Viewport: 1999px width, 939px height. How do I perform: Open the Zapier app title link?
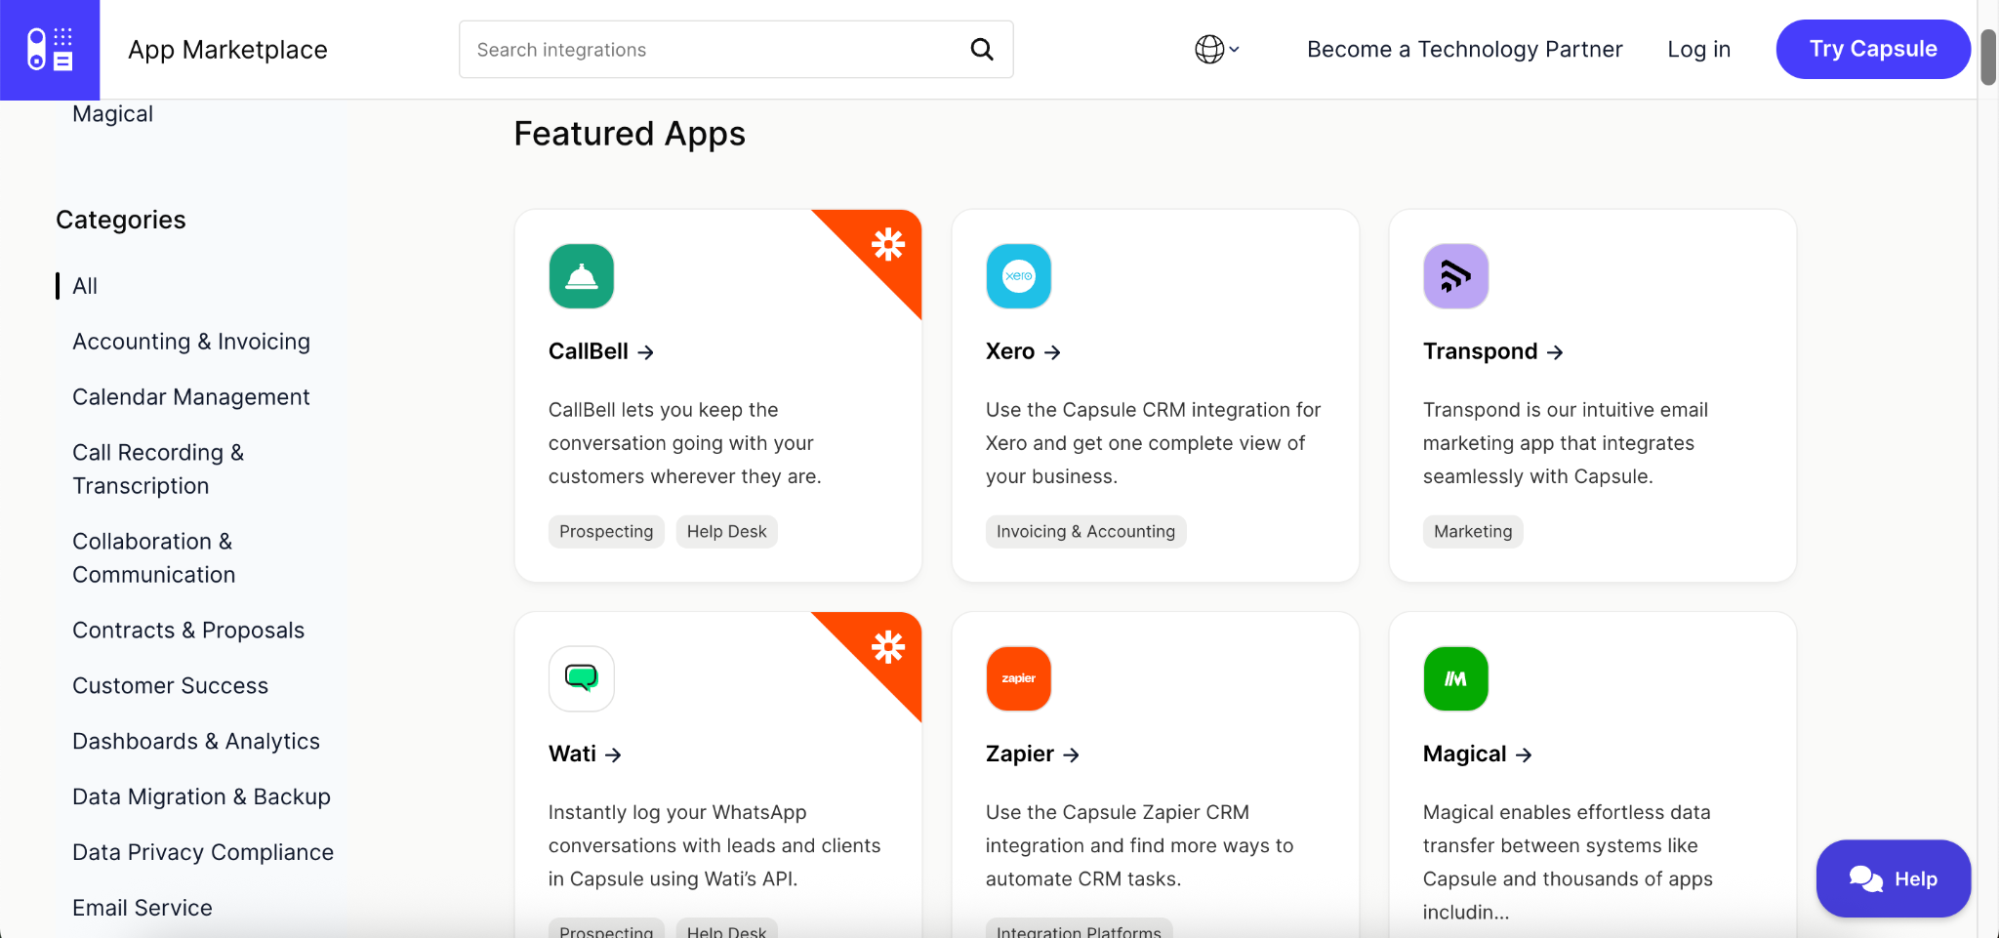(1032, 754)
